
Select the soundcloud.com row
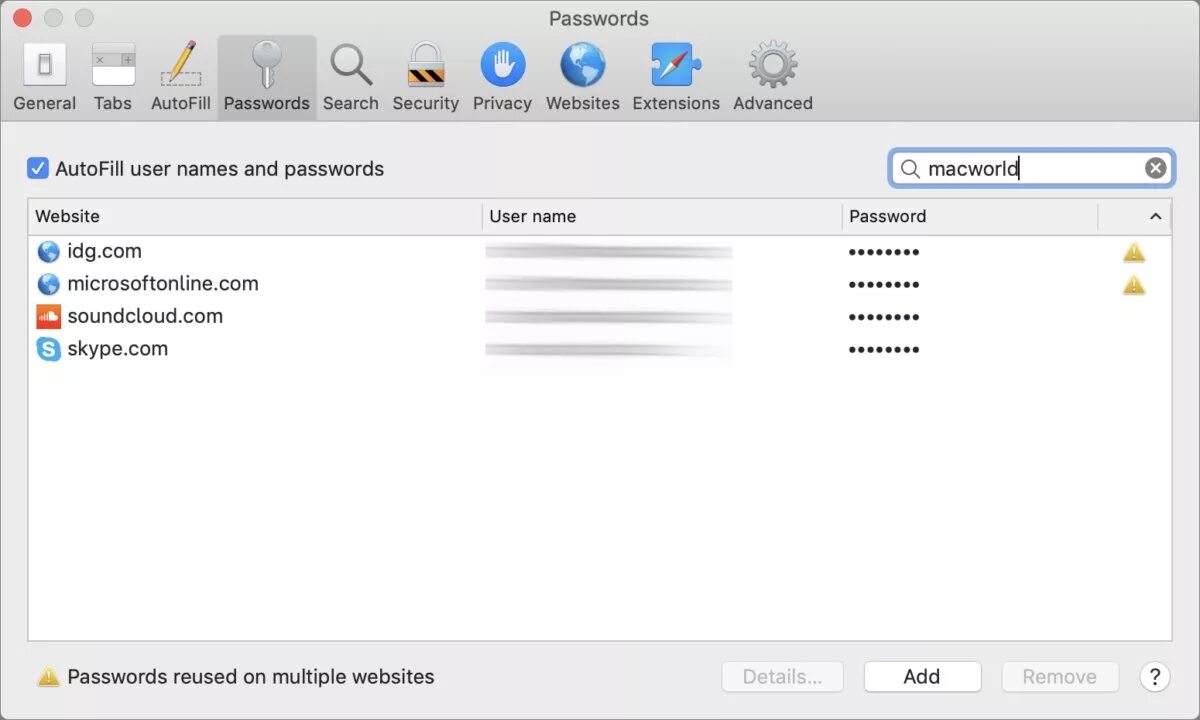point(600,317)
